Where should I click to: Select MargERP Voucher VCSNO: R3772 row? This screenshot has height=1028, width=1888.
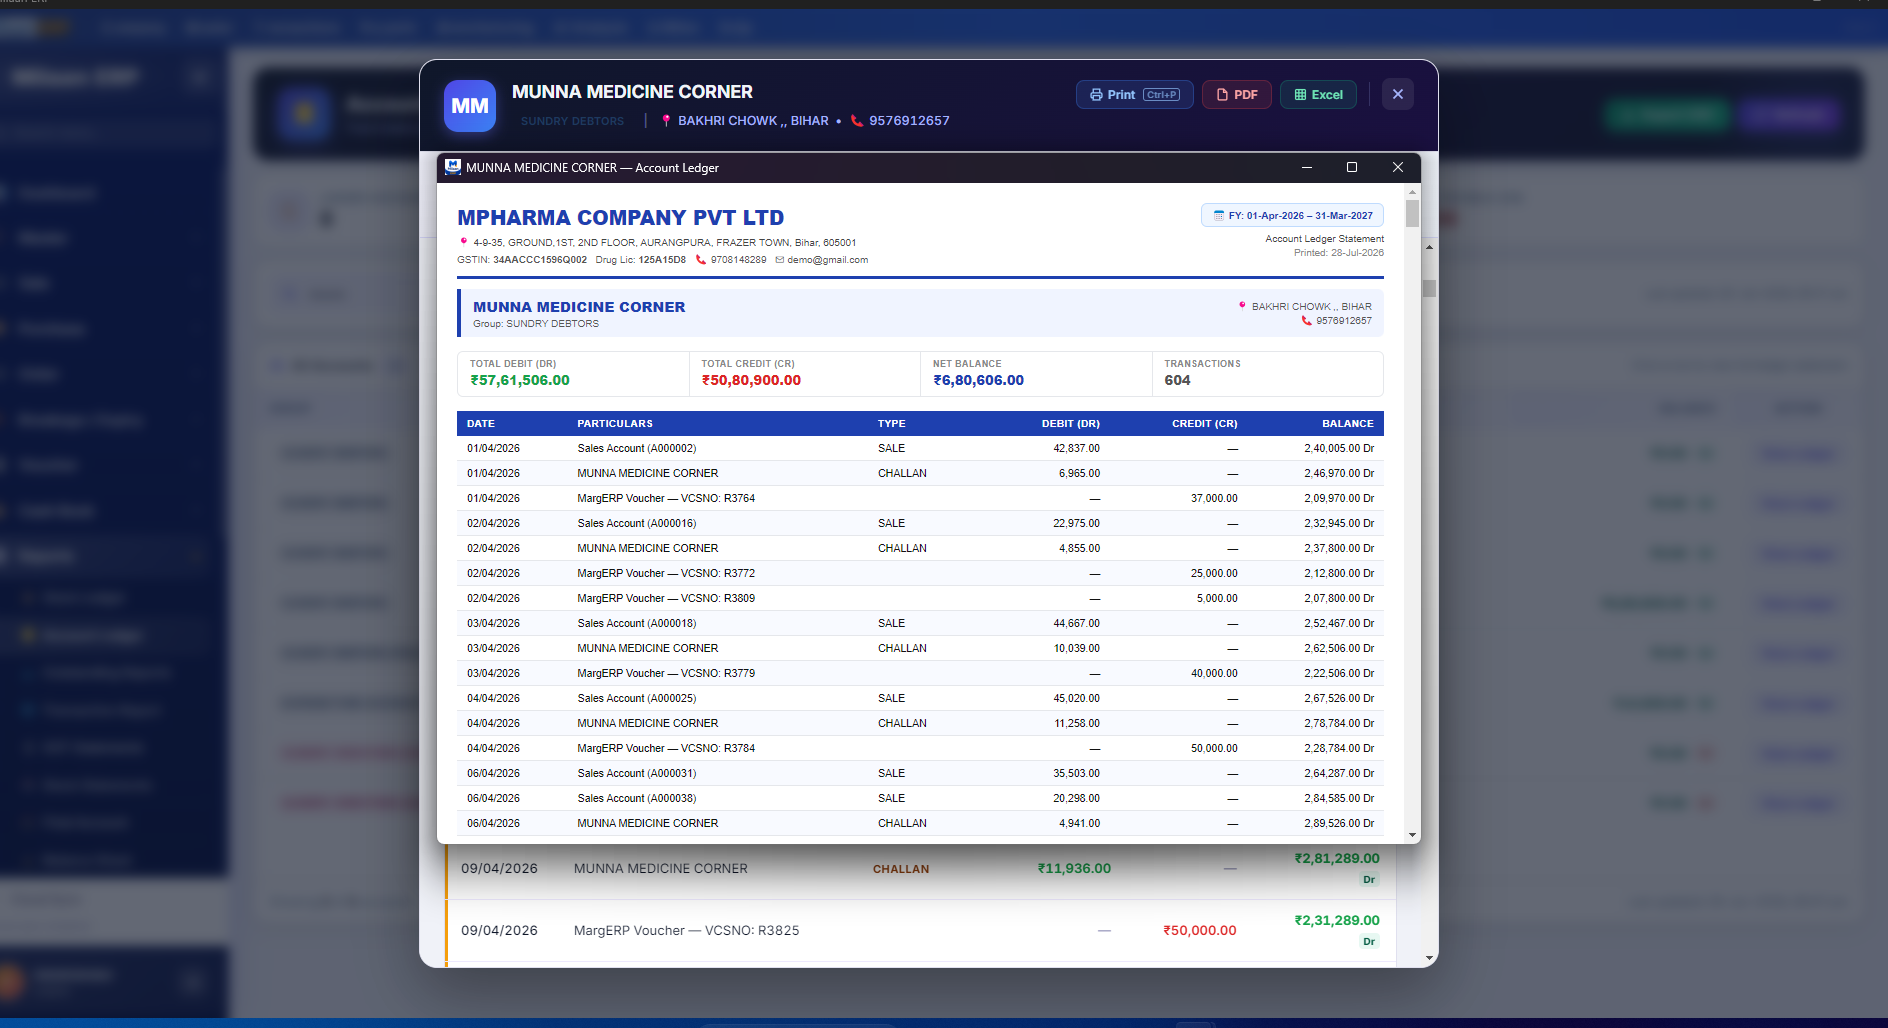click(x=920, y=573)
